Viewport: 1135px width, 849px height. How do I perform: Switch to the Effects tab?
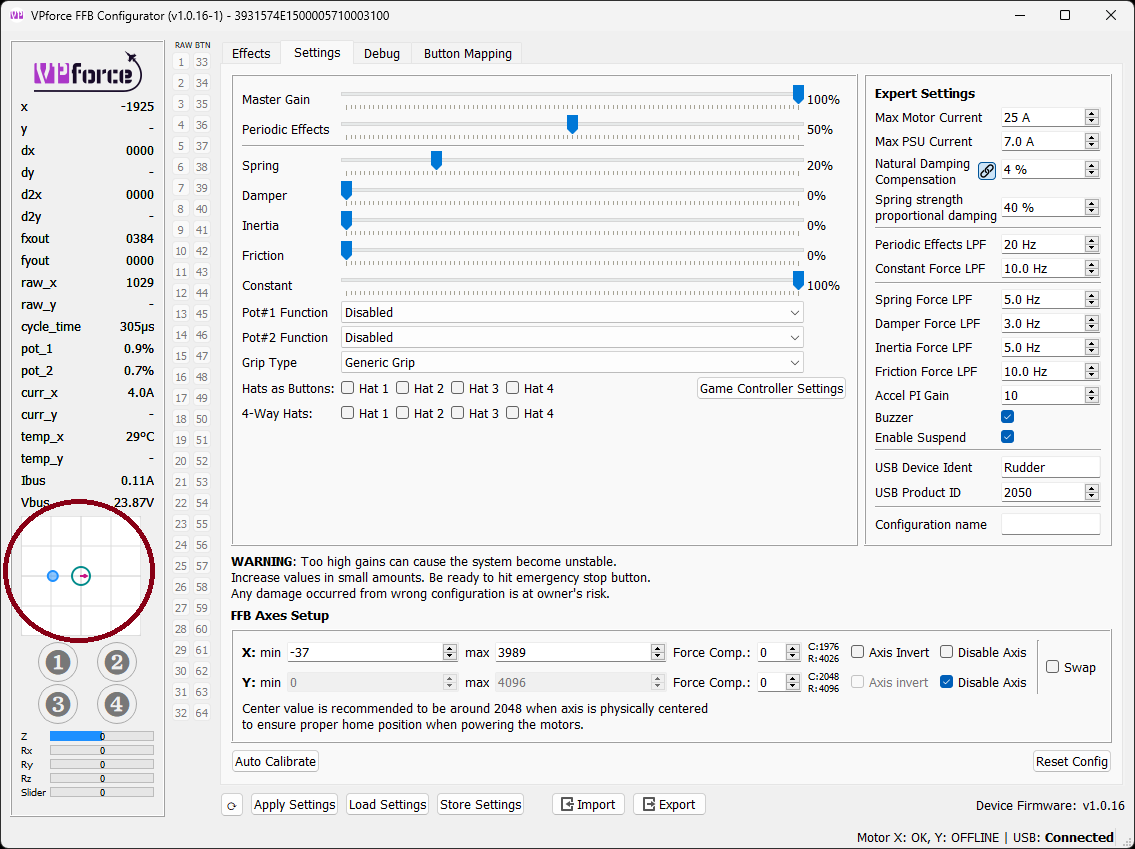coord(251,54)
